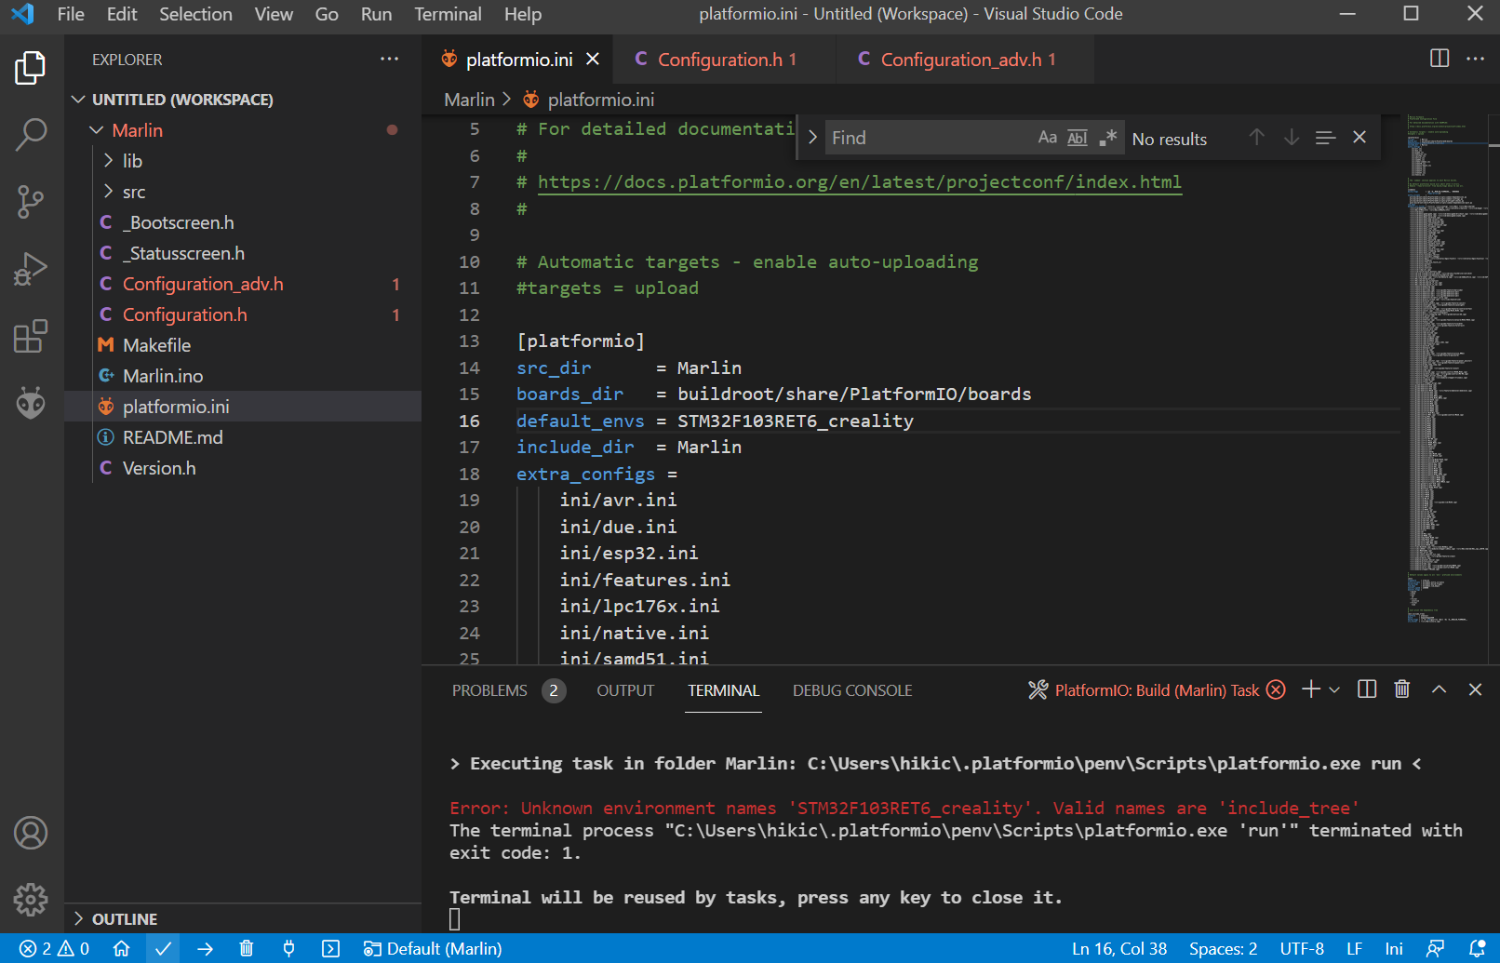Expand the OUTLINE section

click(124, 919)
